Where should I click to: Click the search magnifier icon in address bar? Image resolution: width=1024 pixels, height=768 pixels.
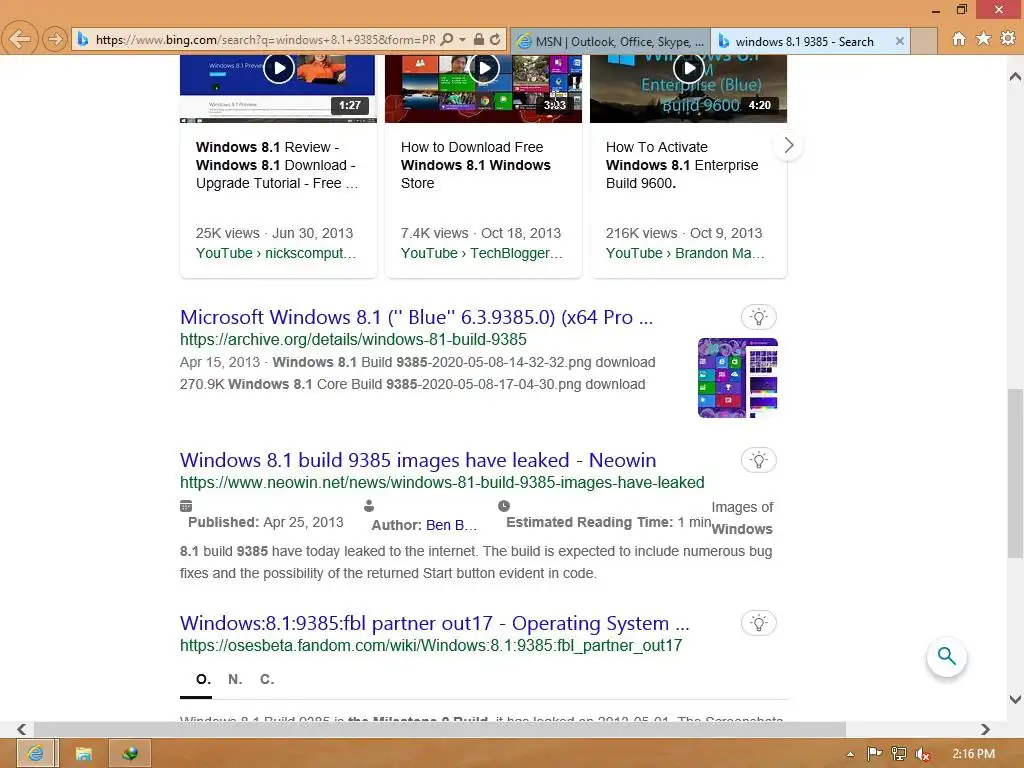click(447, 39)
